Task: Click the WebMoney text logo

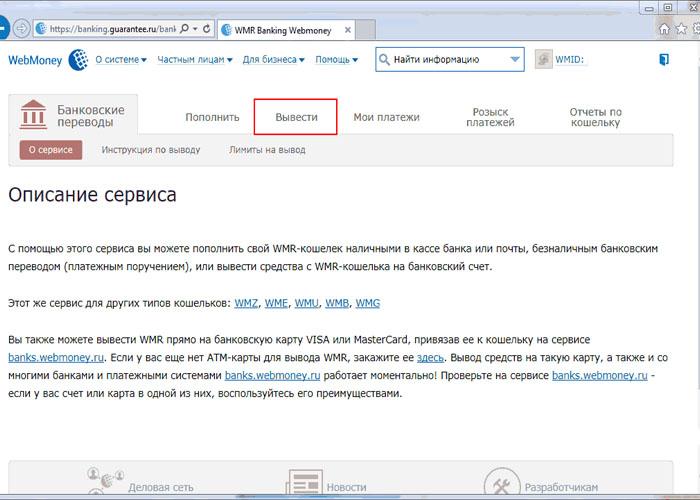Action: tap(35, 60)
